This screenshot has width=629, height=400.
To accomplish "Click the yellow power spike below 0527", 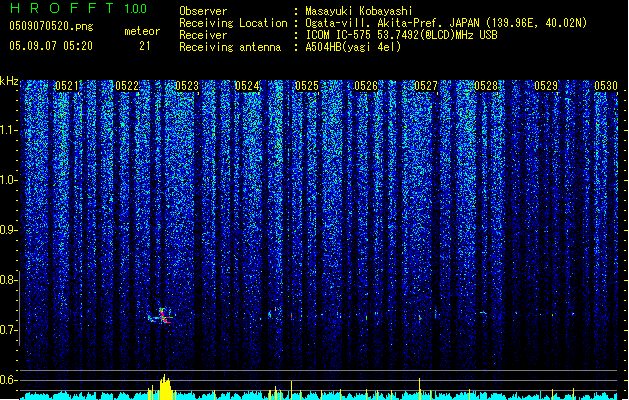I will 420,389.
